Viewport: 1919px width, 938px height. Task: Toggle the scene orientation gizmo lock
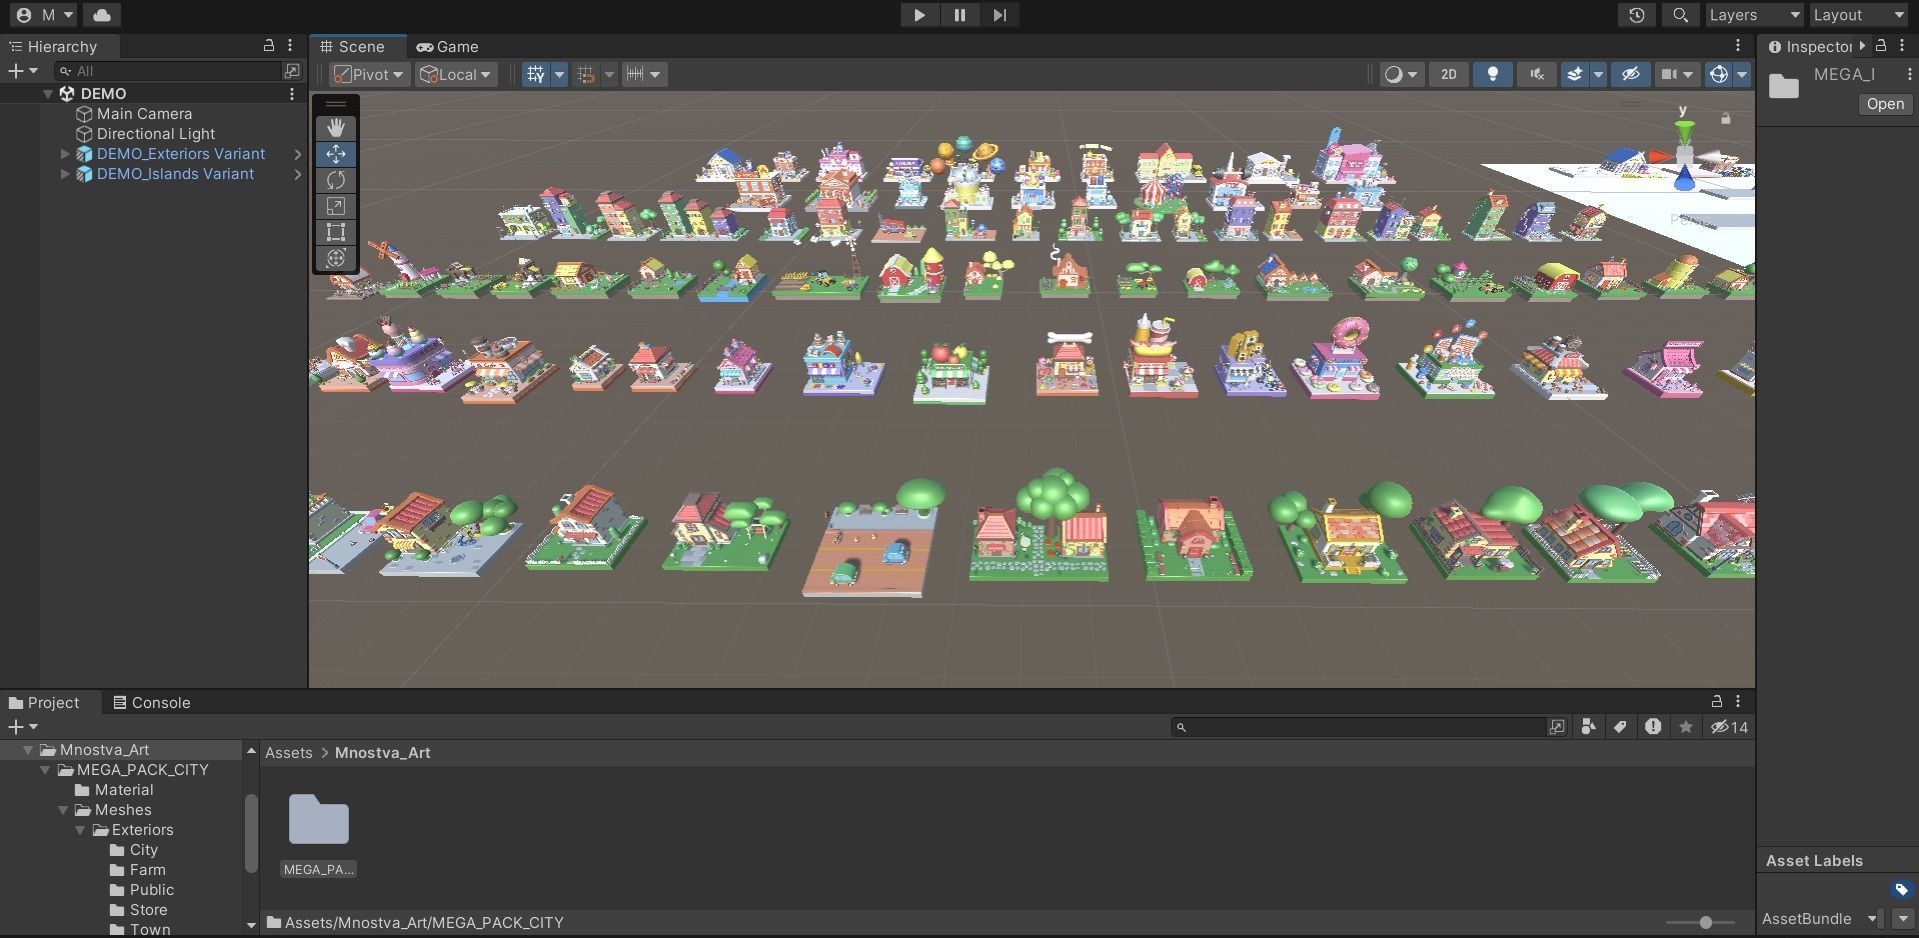(x=1725, y=119)
